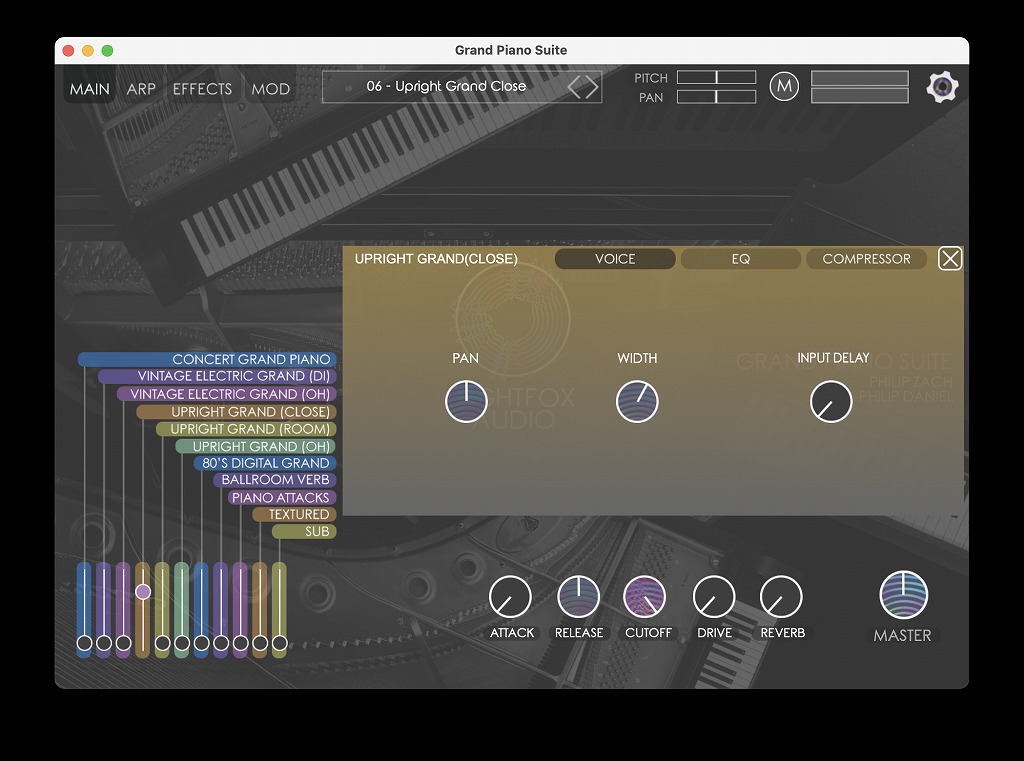This screenshot has height=761, width=1024.
Task: Open the Compressor tab
Action: pos(866,259)
